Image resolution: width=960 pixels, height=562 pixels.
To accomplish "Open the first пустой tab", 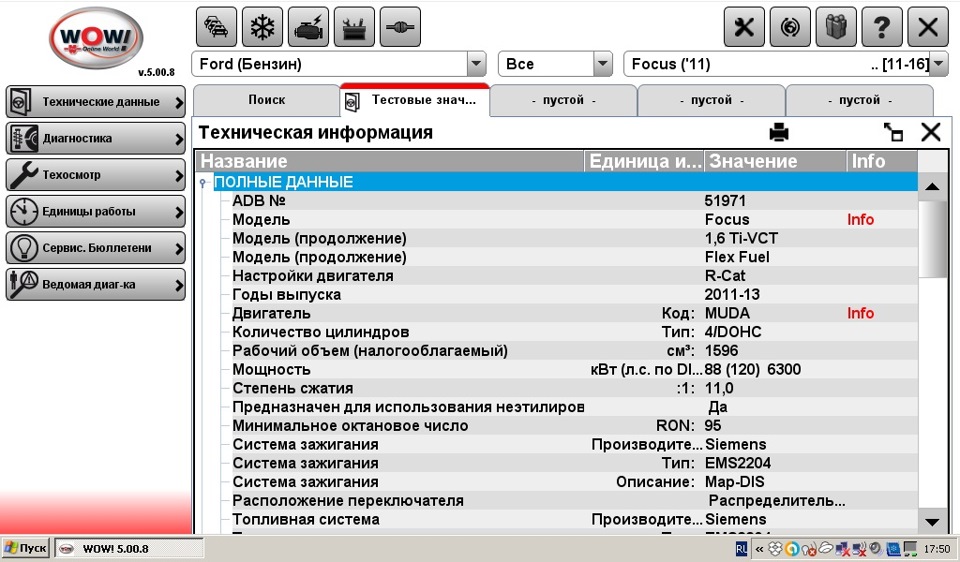I will coord(563,100).
